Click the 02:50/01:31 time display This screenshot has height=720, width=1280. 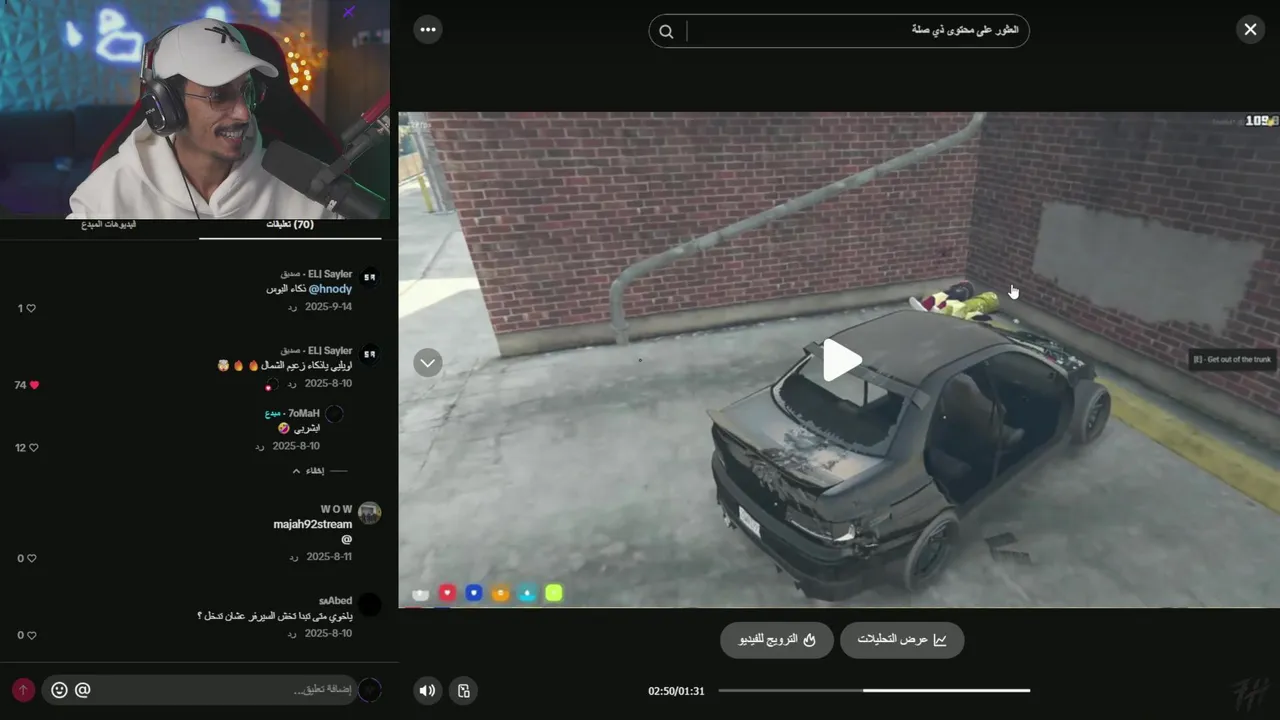pos(676,691)
